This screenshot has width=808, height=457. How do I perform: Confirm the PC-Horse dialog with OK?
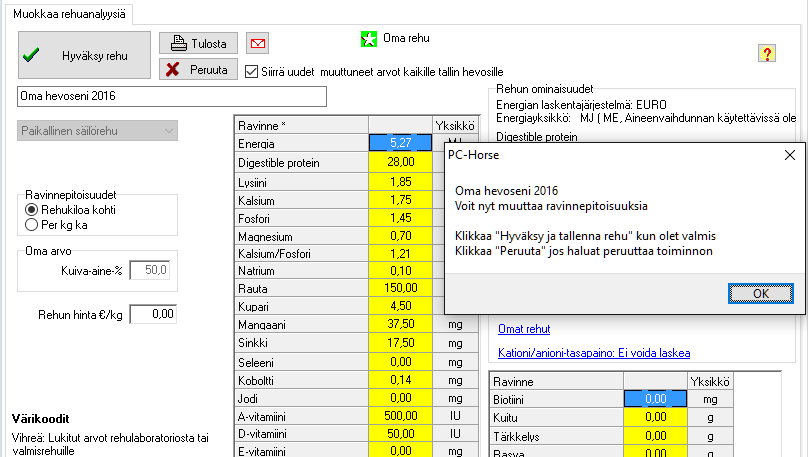point(760,293)
